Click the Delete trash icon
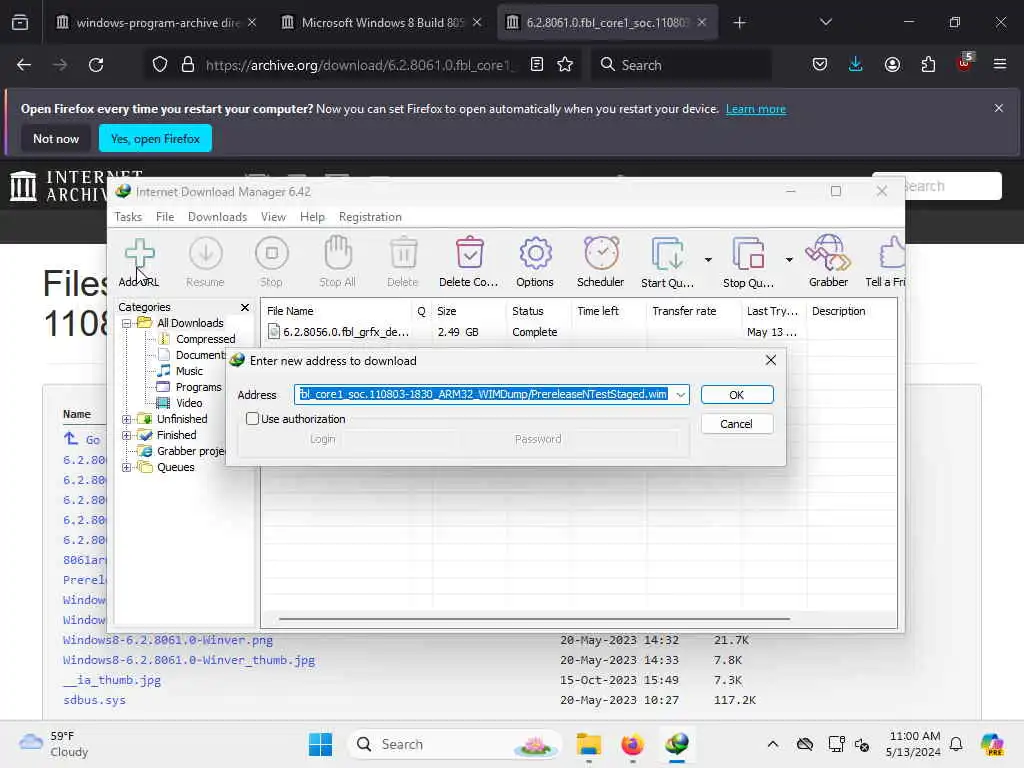The height and width of the screenshot is (768, 1024). pyautogui.click(x=403, y=262)
